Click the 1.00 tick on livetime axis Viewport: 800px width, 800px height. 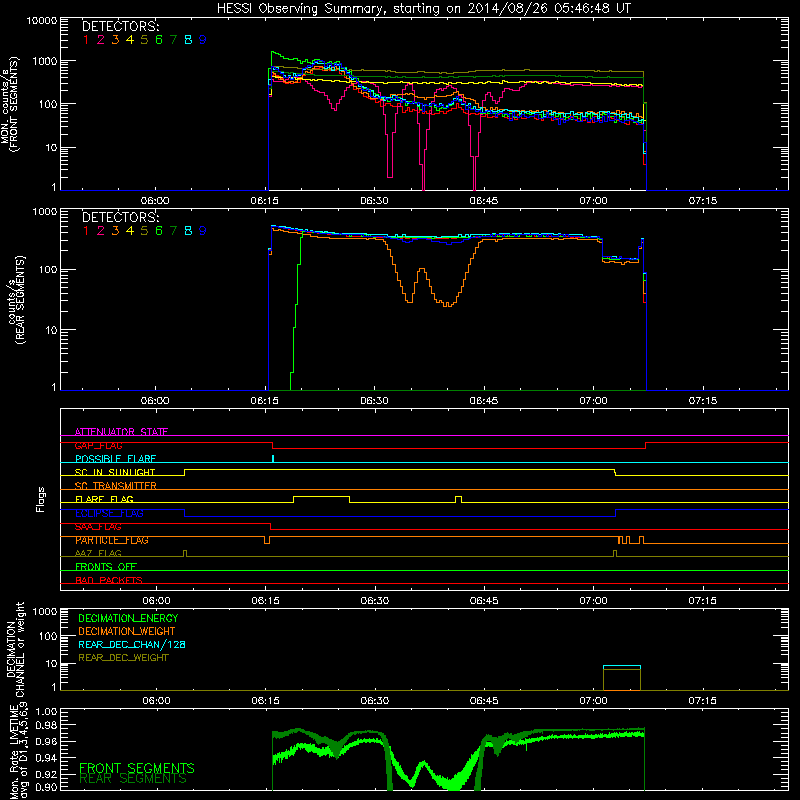pyautogui.click(x=47, y=711)
